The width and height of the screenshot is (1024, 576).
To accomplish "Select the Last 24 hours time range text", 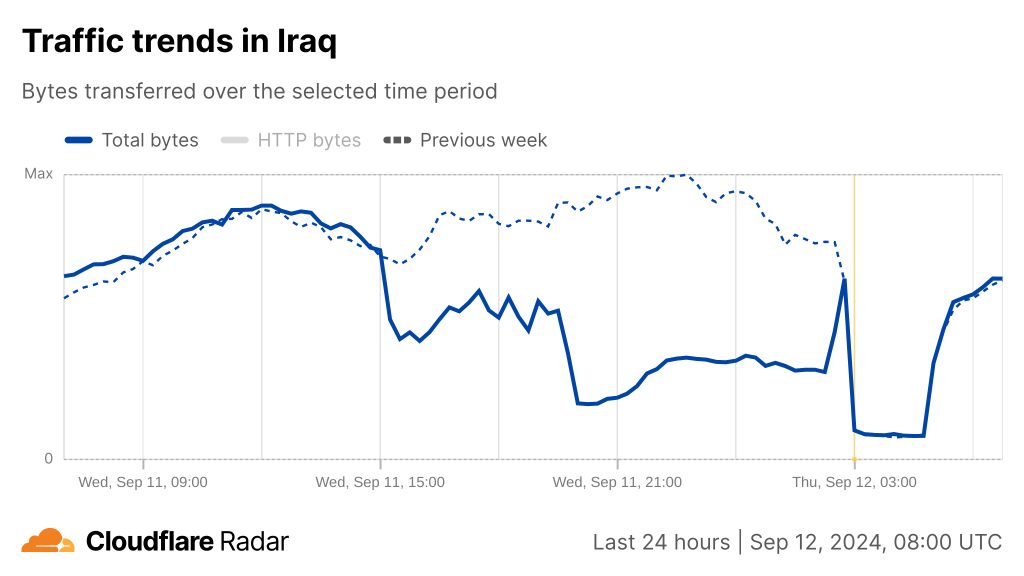I will click(x=661, y=542).
